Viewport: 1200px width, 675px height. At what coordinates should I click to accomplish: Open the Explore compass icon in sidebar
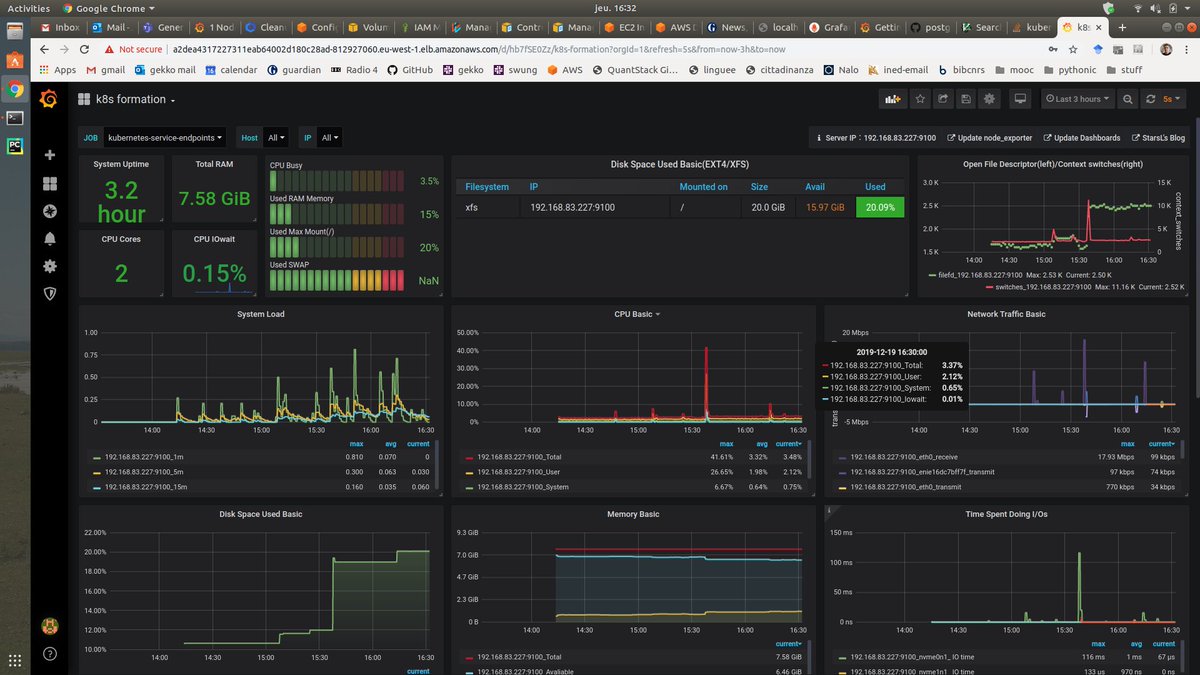[50, 211]
